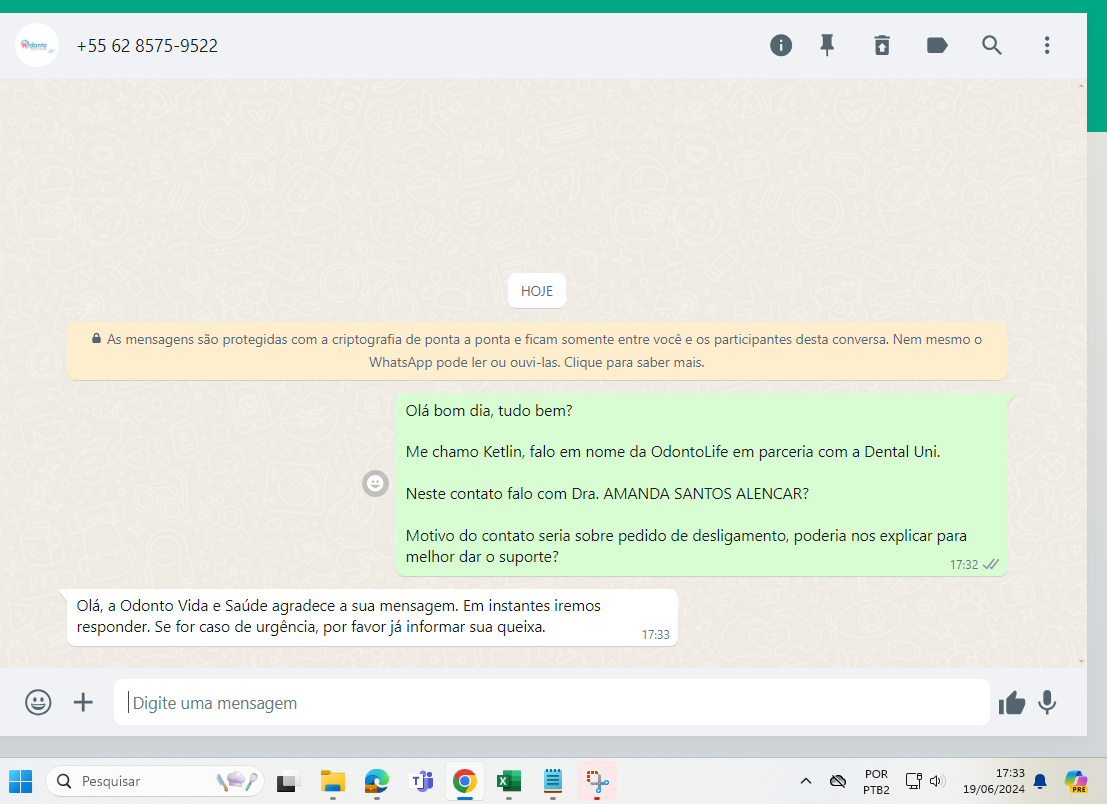This screenshot has height=804, width=1107.
Task: Open contact +55 62 8575-9522 header
Action: [147, 46]
